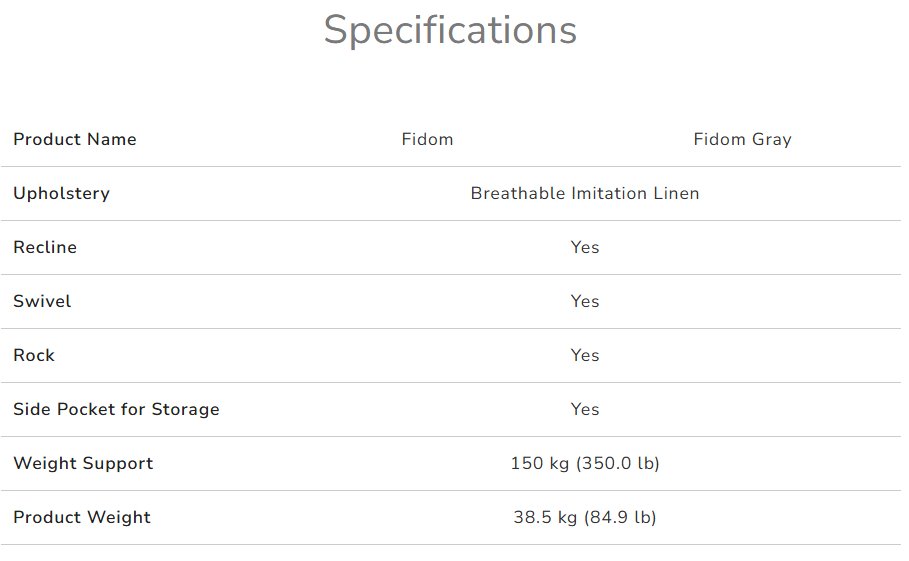
Task: Click the Upholstery row label
Action: pyautogui.click(x=61, y=194)
